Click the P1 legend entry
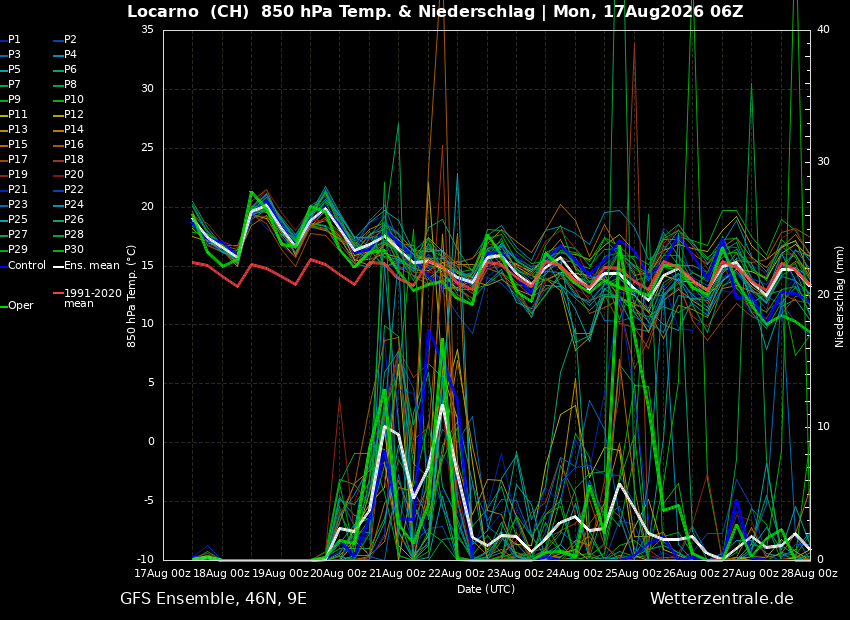Screen dimensions: 850x620 pyautogui.click(x=10, y=40)
